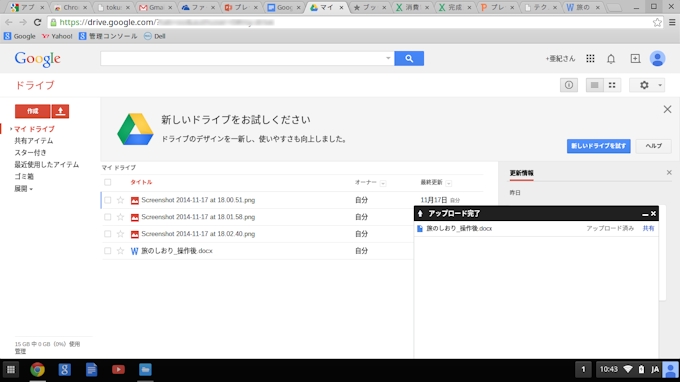This screenshot has height=382, width=680.
Task: Minimize the upload complete panel
Action: (x=645, y=214)
